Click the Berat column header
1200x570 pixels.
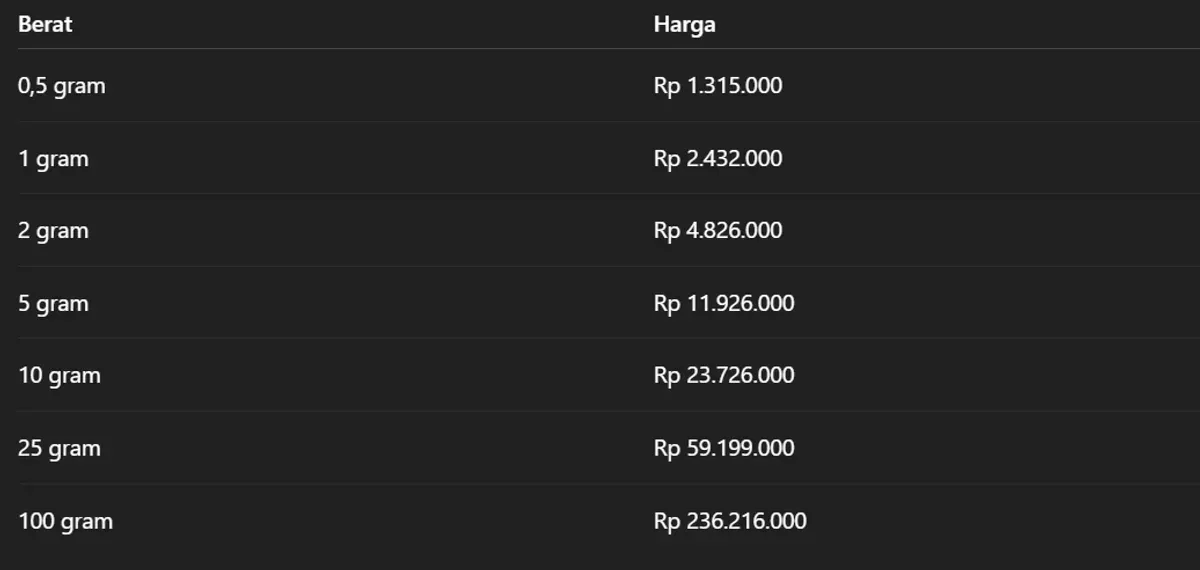coord(45,25)
